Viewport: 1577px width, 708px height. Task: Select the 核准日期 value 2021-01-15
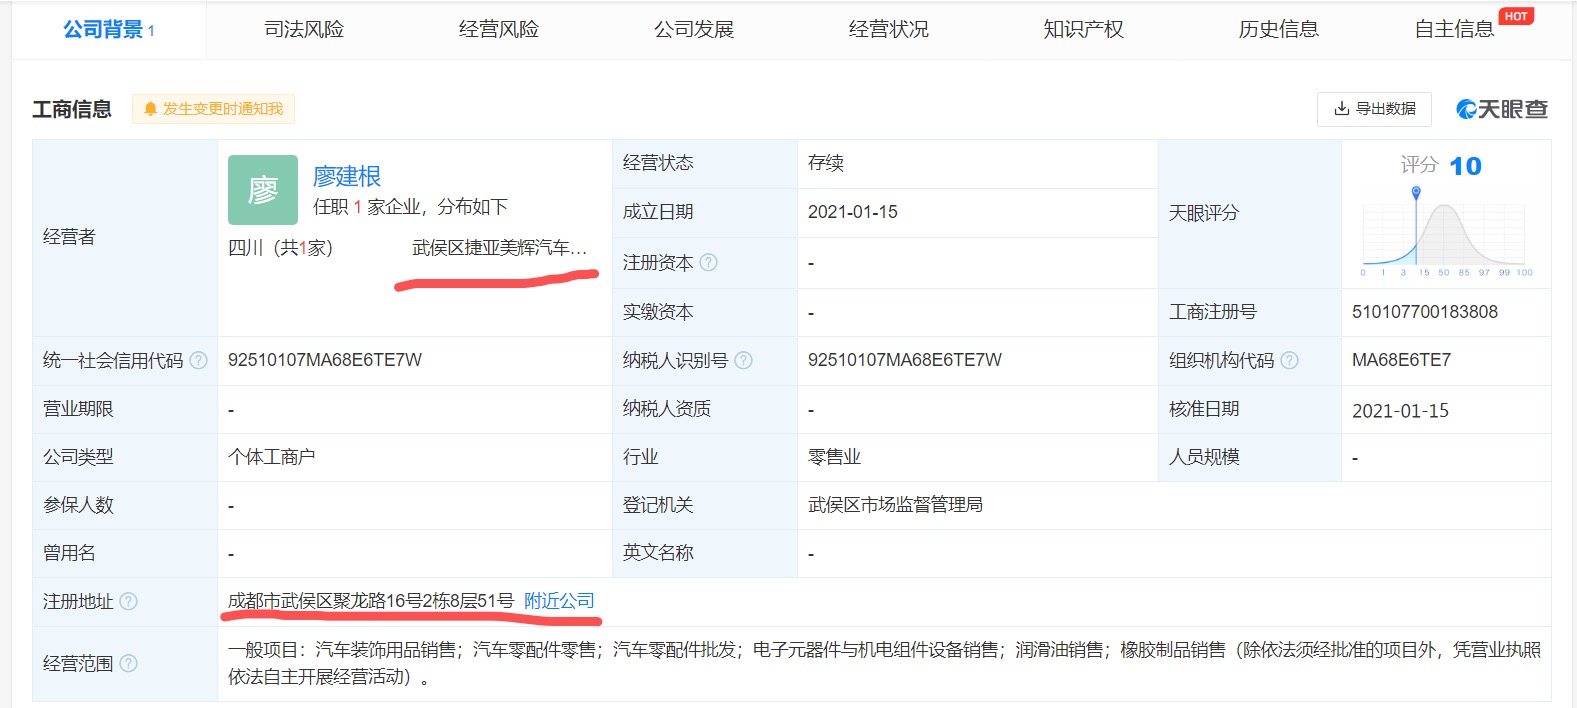[1400, 410]
